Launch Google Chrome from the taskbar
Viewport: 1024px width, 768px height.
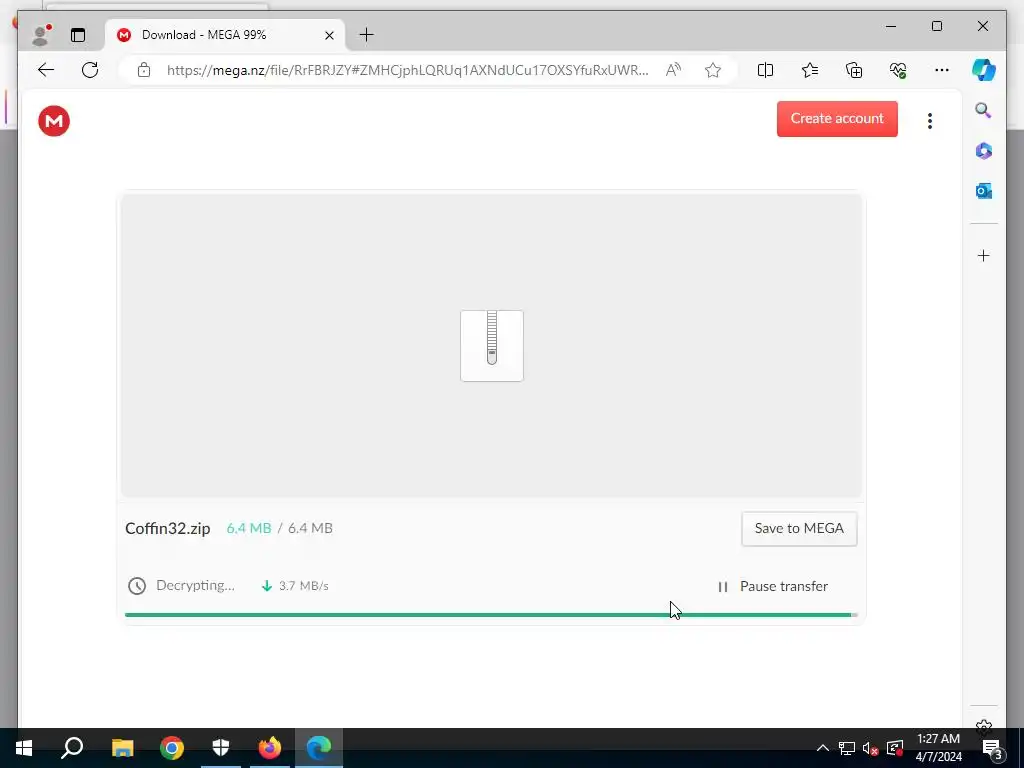click(172, 748)
